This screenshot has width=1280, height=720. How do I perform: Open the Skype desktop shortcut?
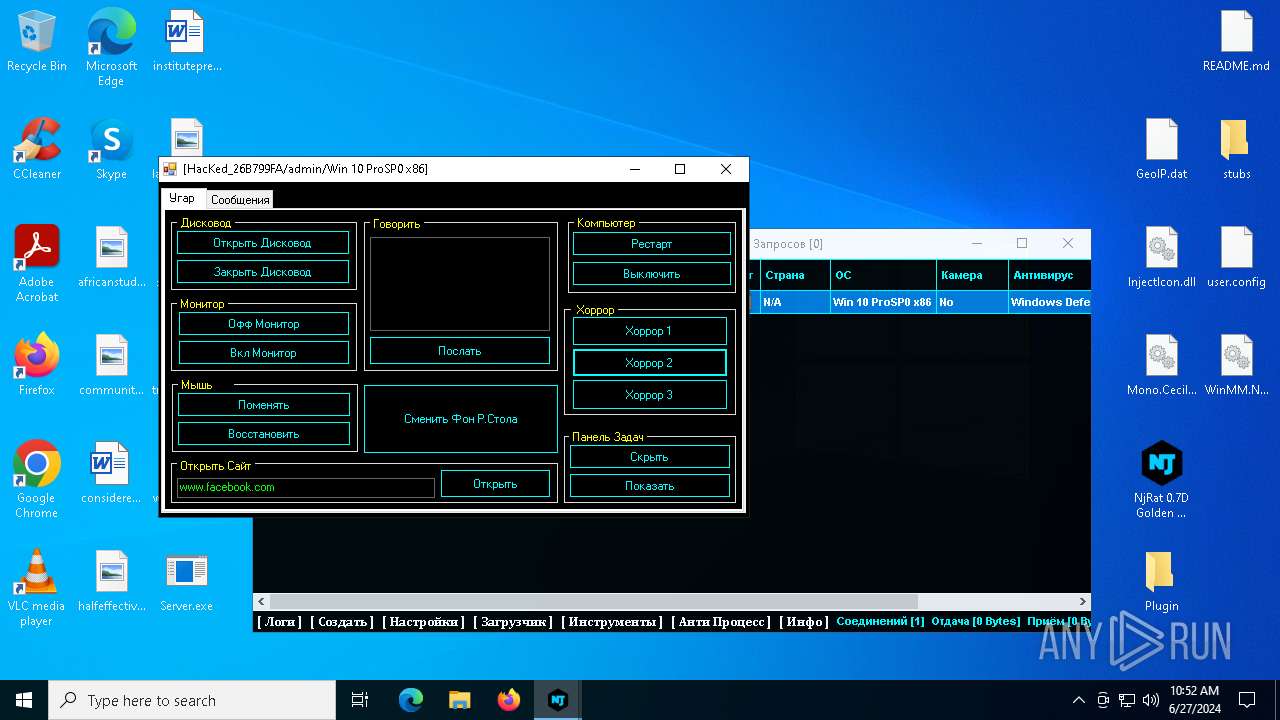(x=111, y=149)
